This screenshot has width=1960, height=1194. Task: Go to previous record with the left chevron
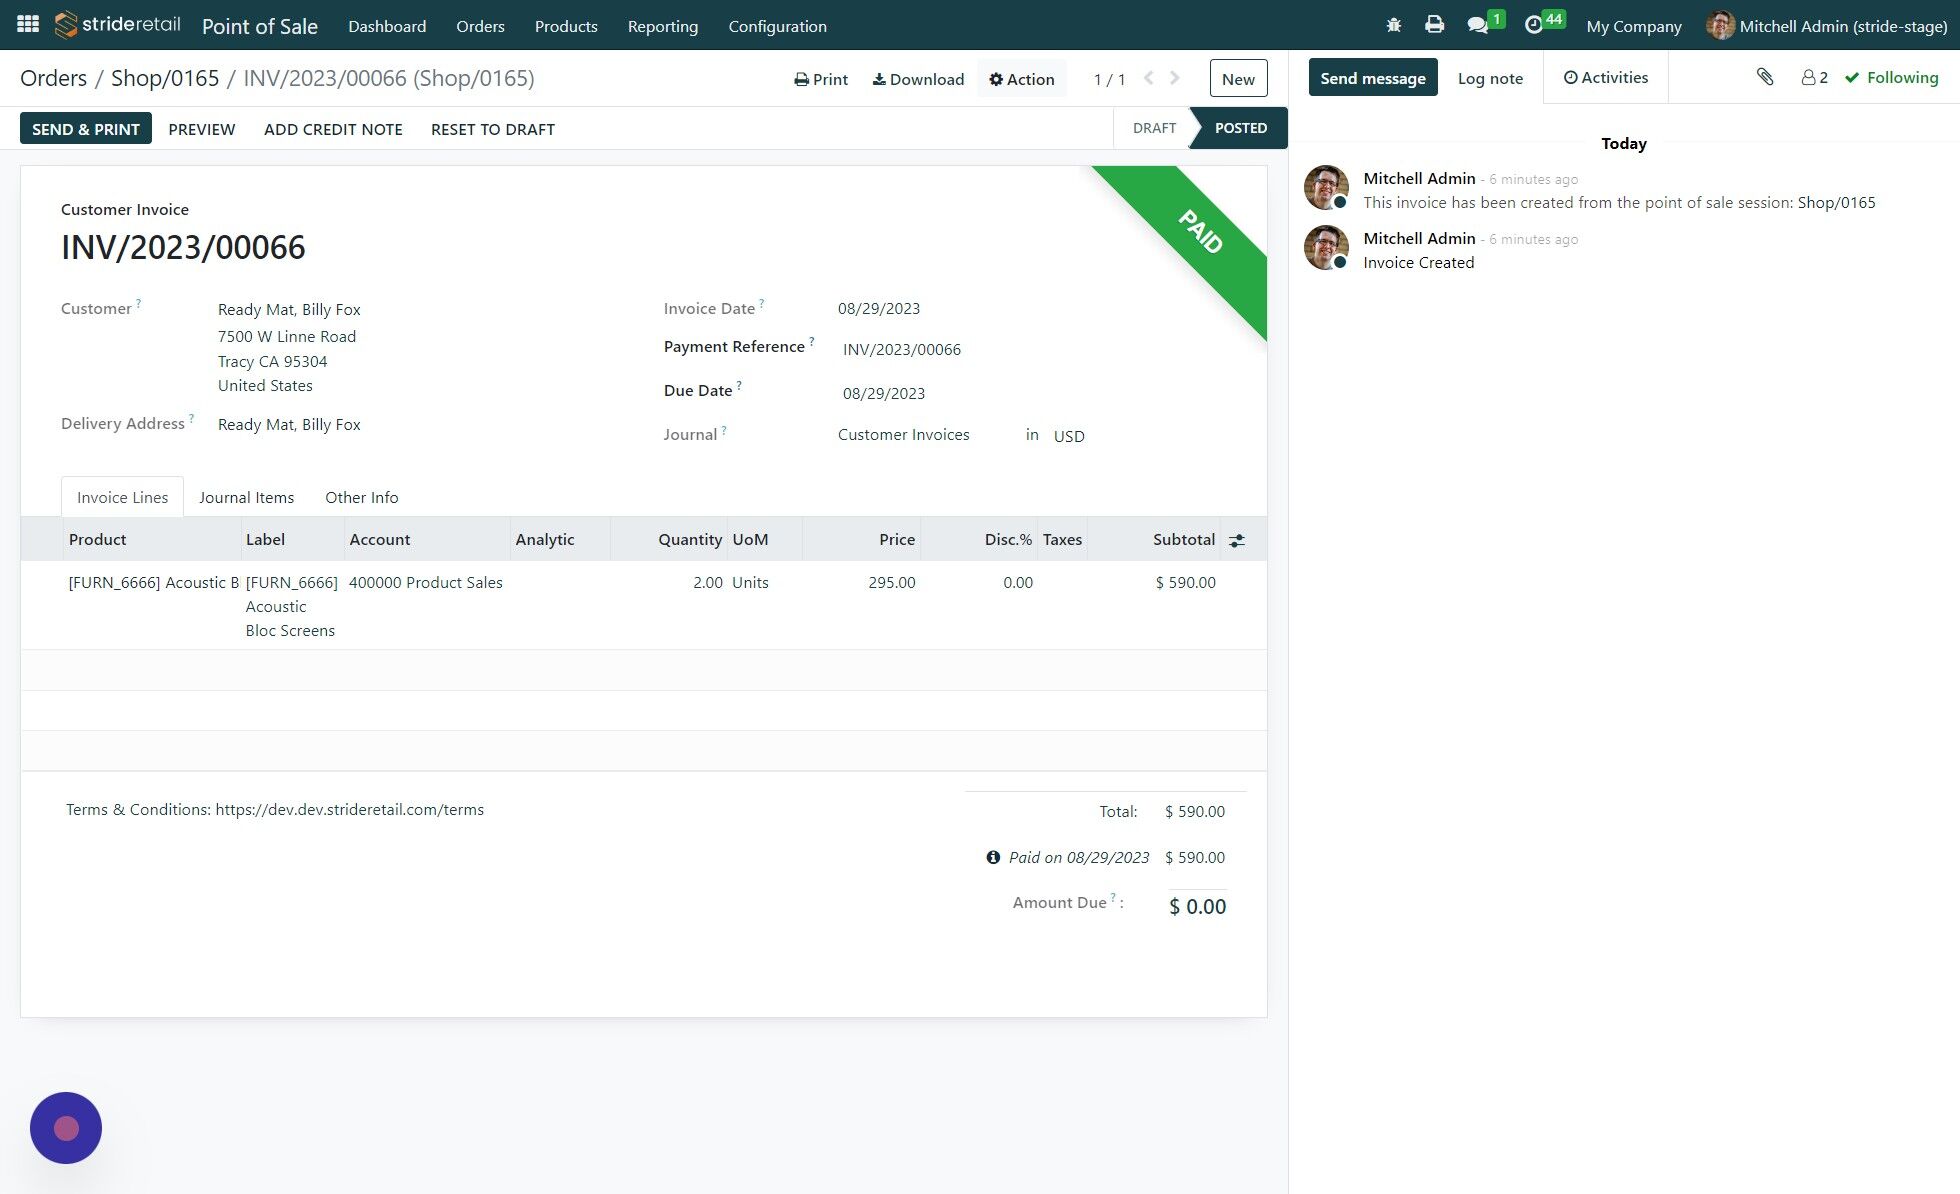tap(1148, 77)
